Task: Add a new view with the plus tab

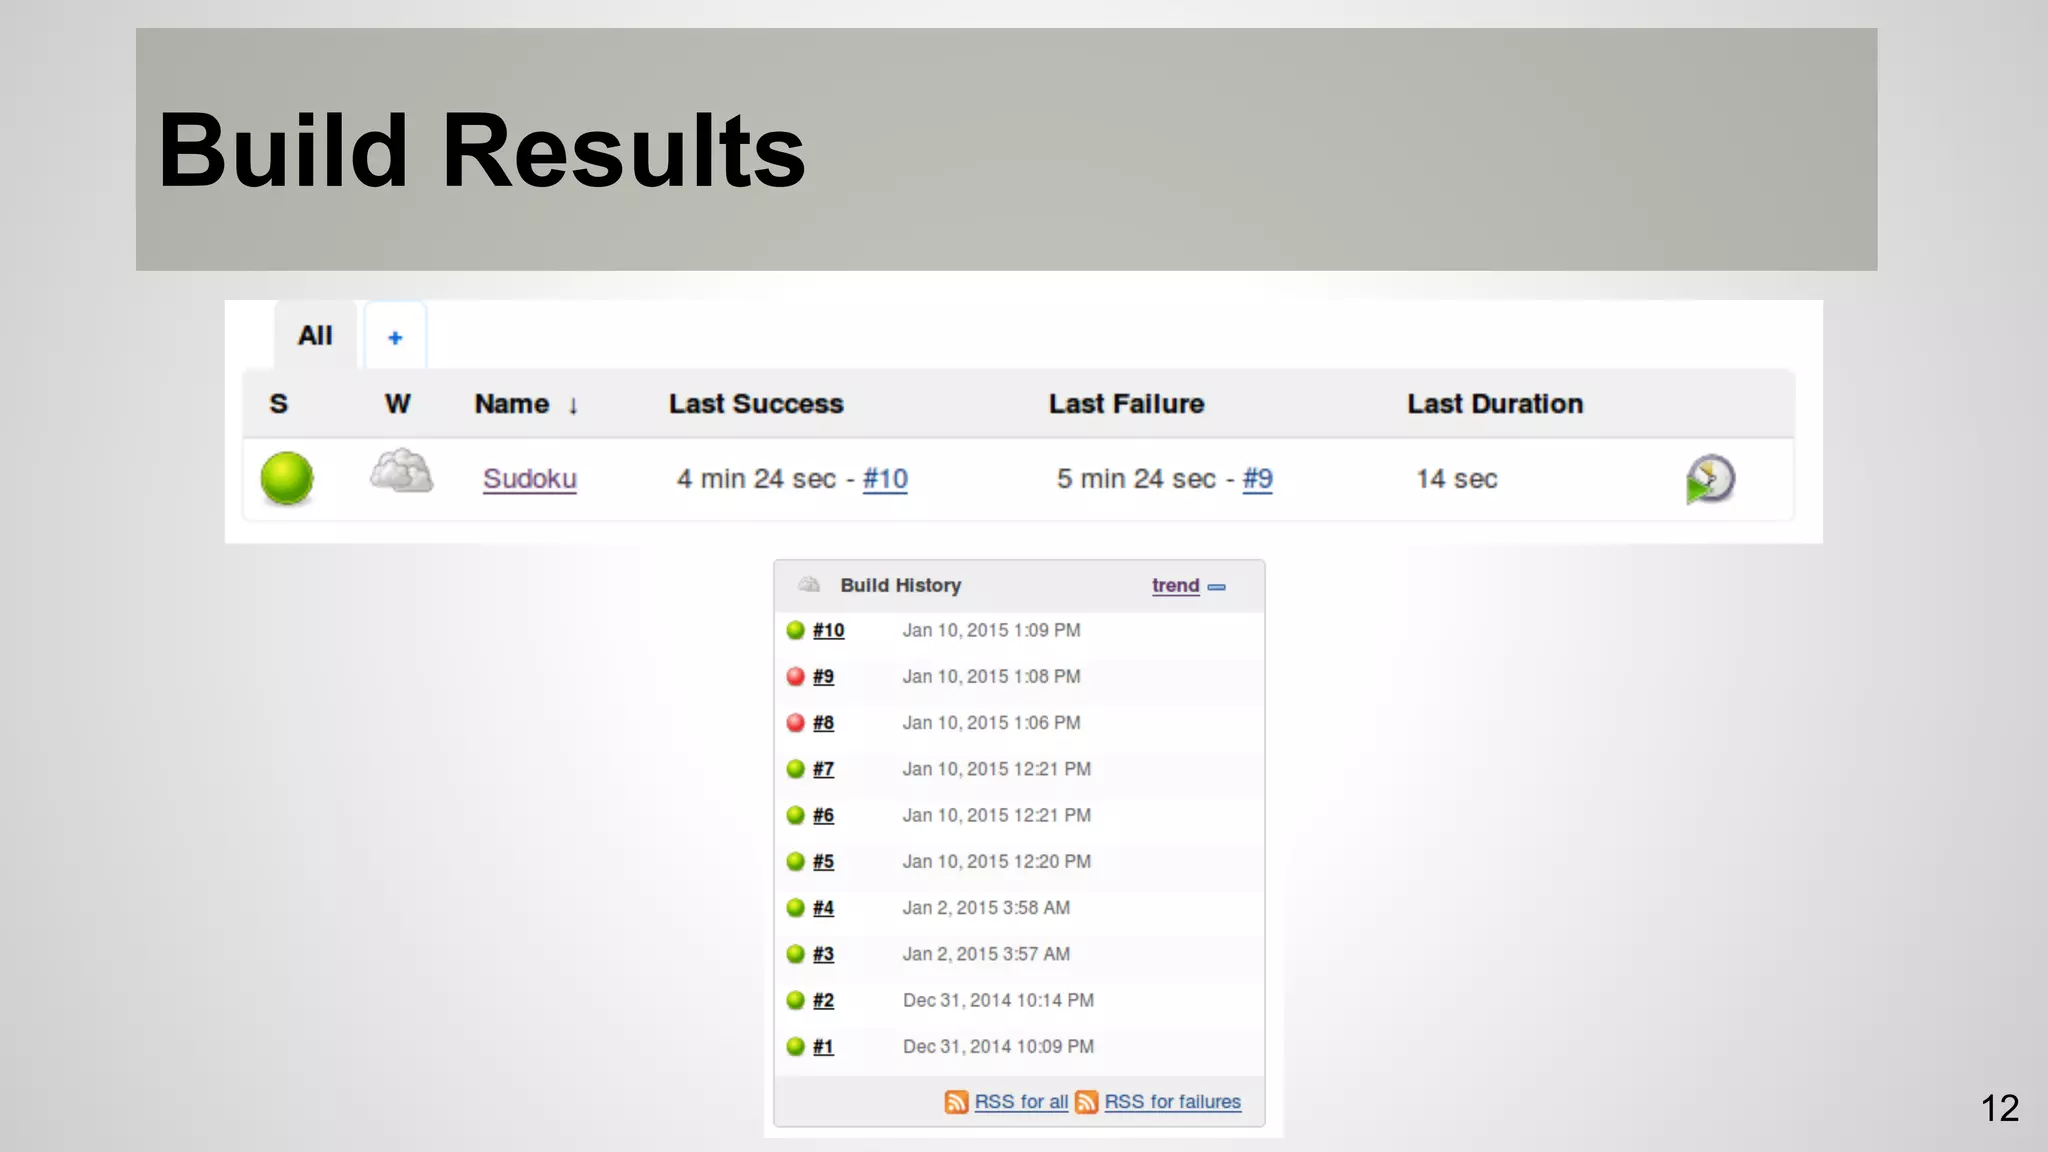Action: (x=395, y=337)
